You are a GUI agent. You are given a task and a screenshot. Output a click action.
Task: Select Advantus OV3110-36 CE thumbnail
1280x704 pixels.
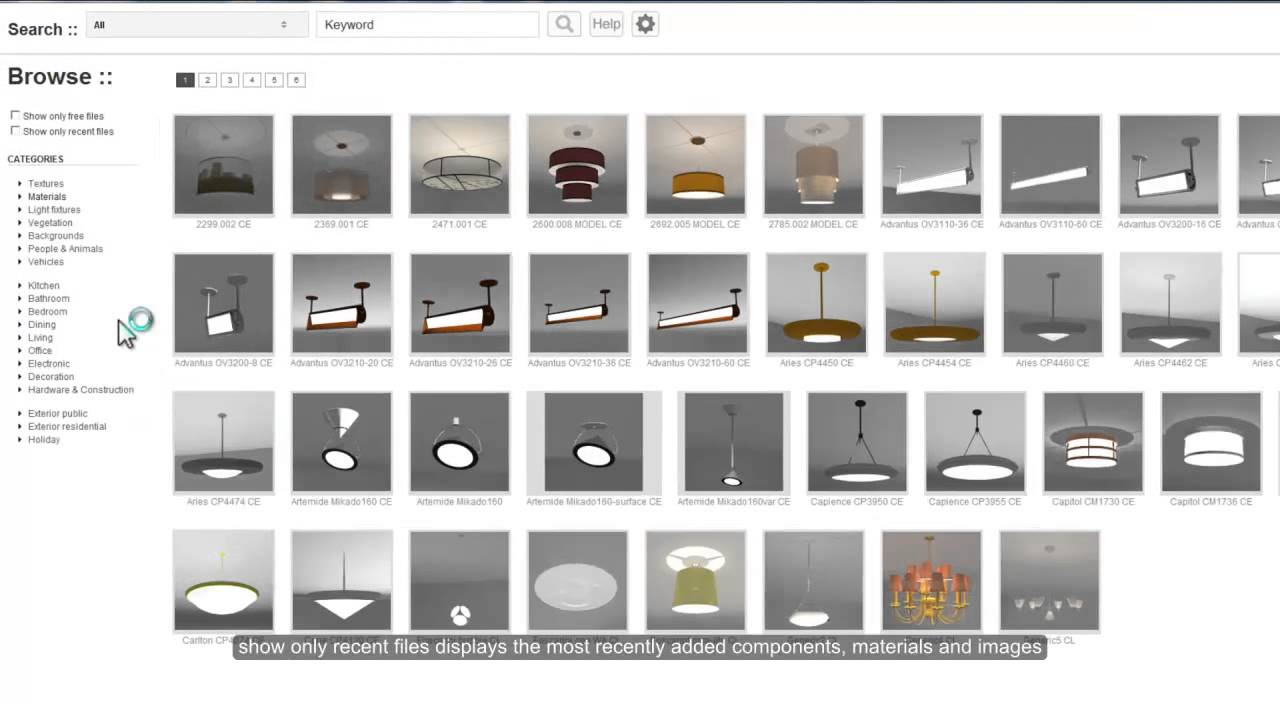(x=932, y=165)
